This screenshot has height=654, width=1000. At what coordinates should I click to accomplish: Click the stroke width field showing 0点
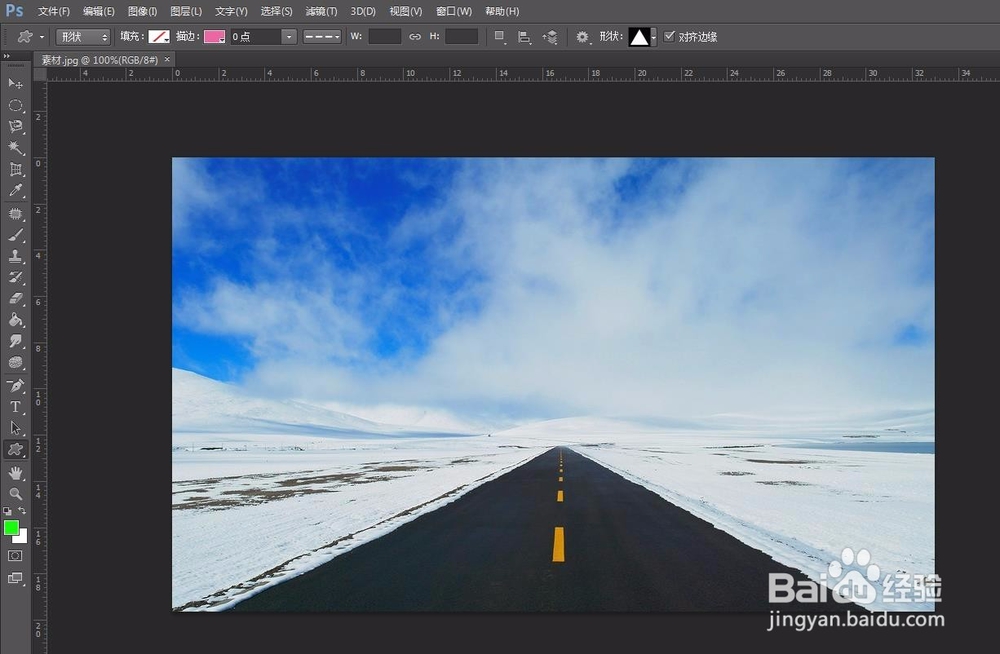tap(255, 37)
